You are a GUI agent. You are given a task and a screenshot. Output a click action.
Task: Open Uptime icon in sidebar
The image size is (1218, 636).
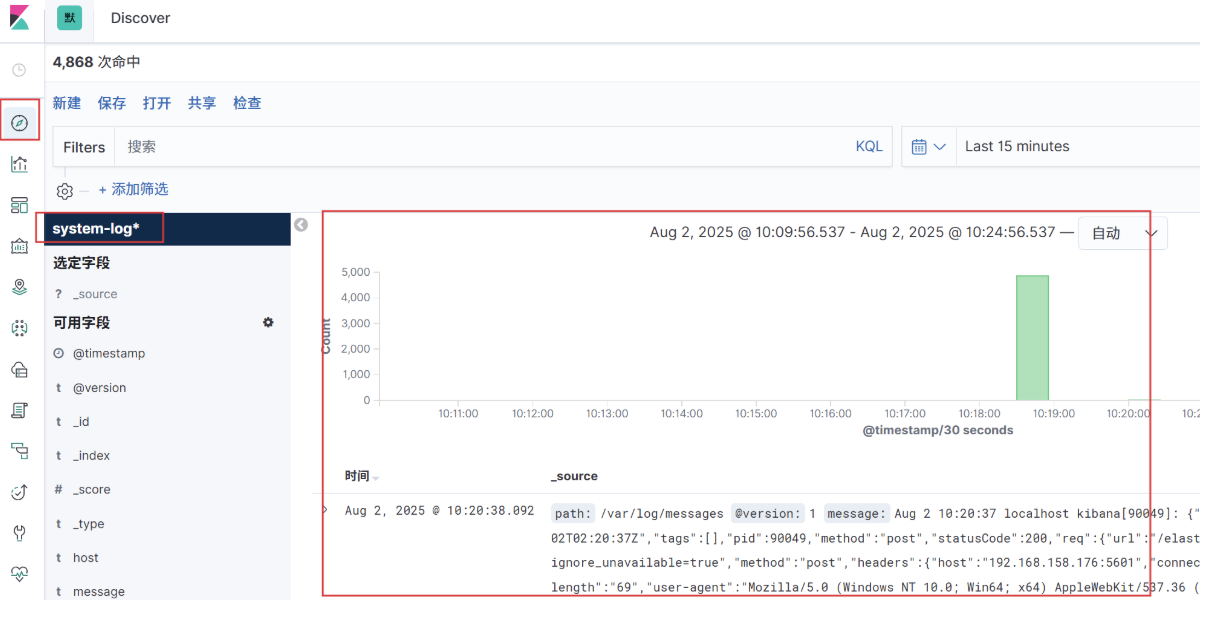pyautogui.click(x=19, y=492)
